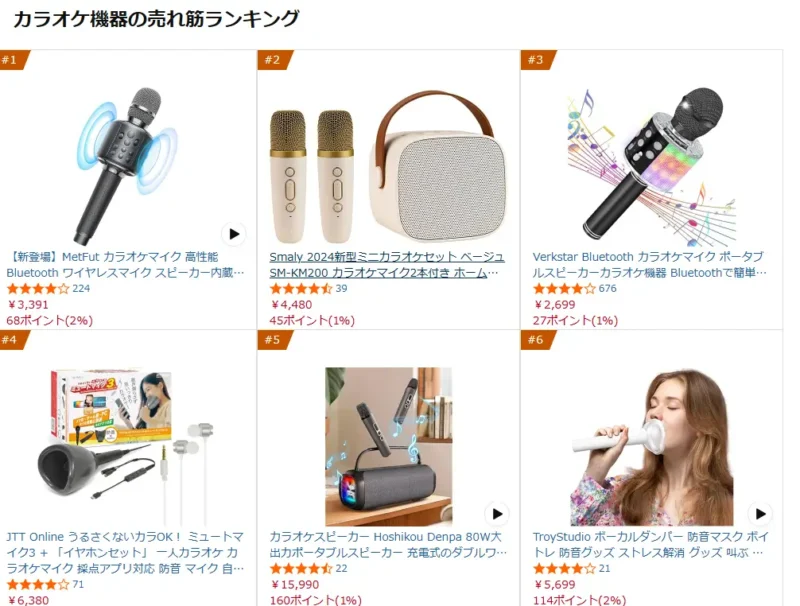Play video for TroyStudio vocal damper

click(x=760, y=514)
